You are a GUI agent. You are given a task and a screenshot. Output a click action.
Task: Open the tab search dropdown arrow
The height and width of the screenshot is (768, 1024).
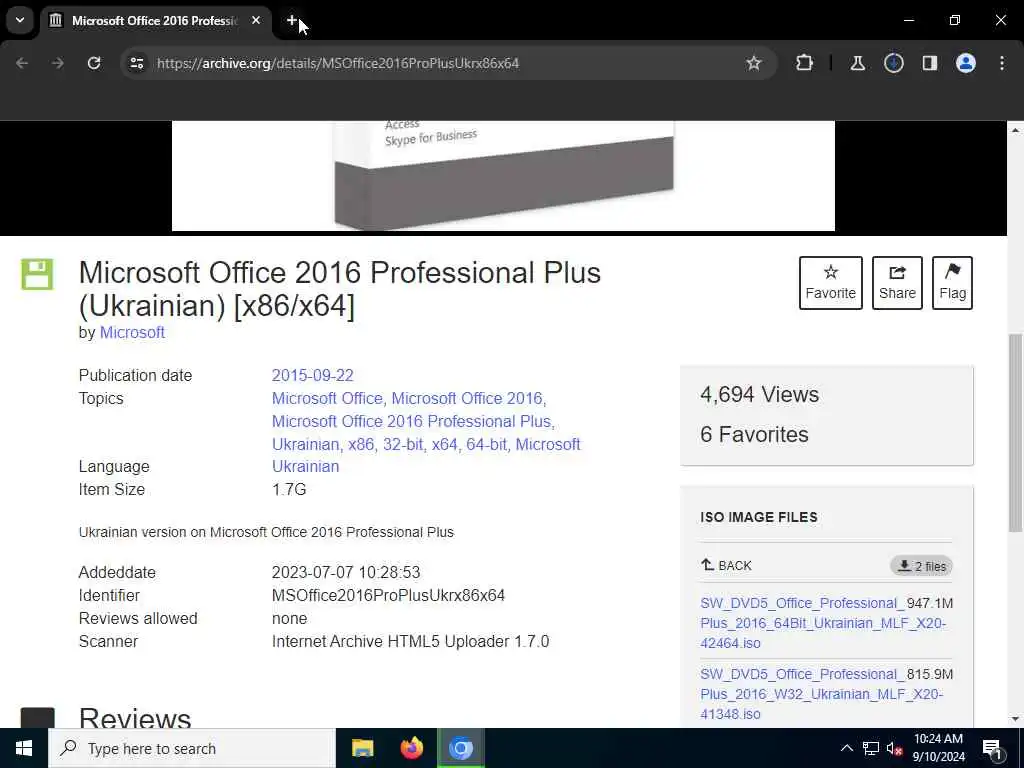click(20, 20)
